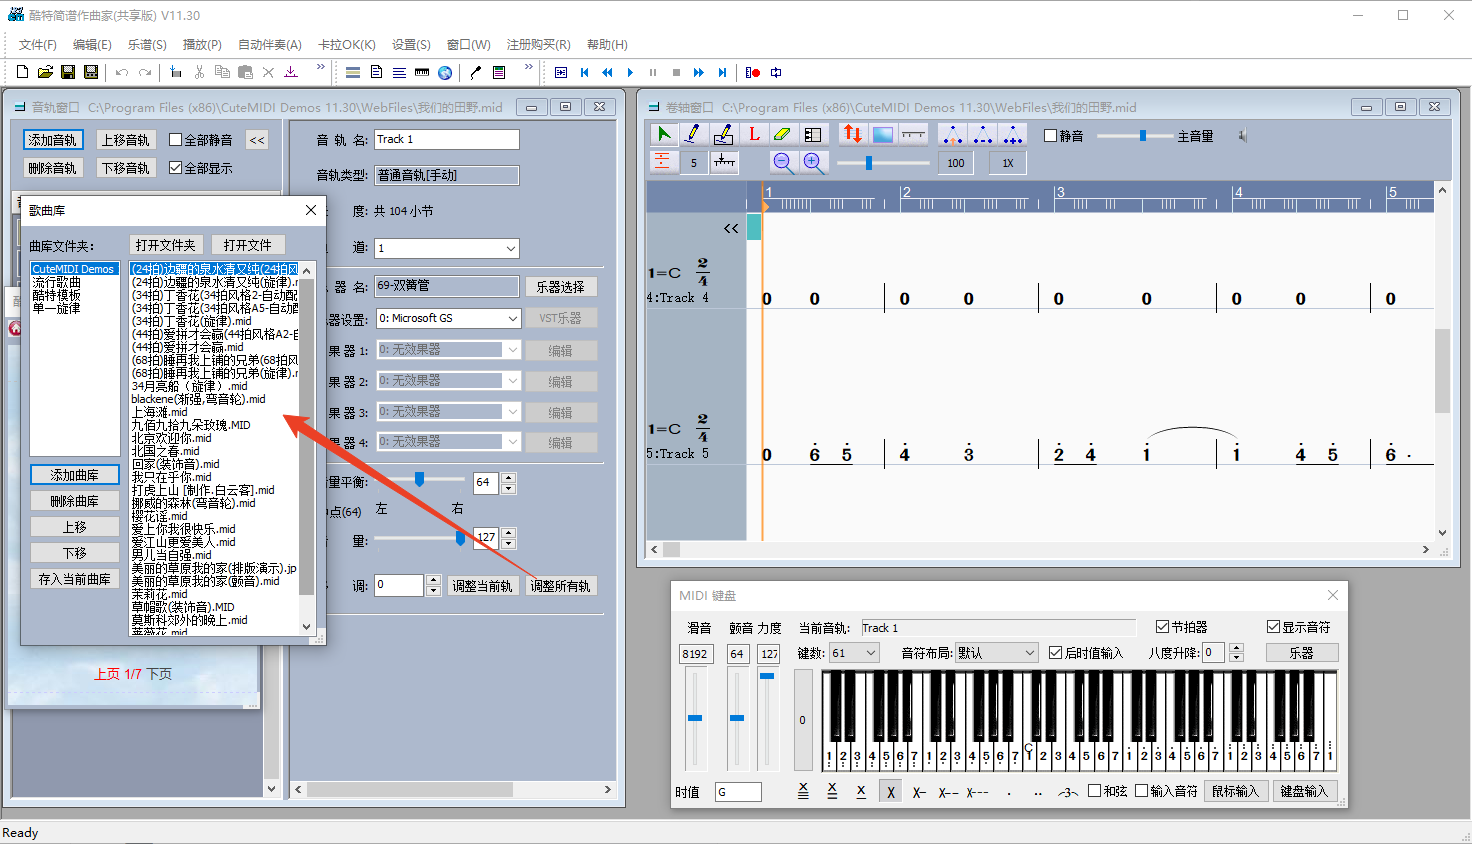Click the volume balance slider handle at 64
The image size is (1472, 844).
coord(420,480)
